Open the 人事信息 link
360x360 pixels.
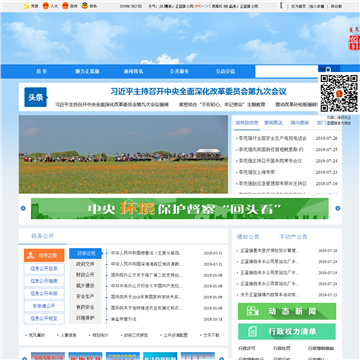68,335
